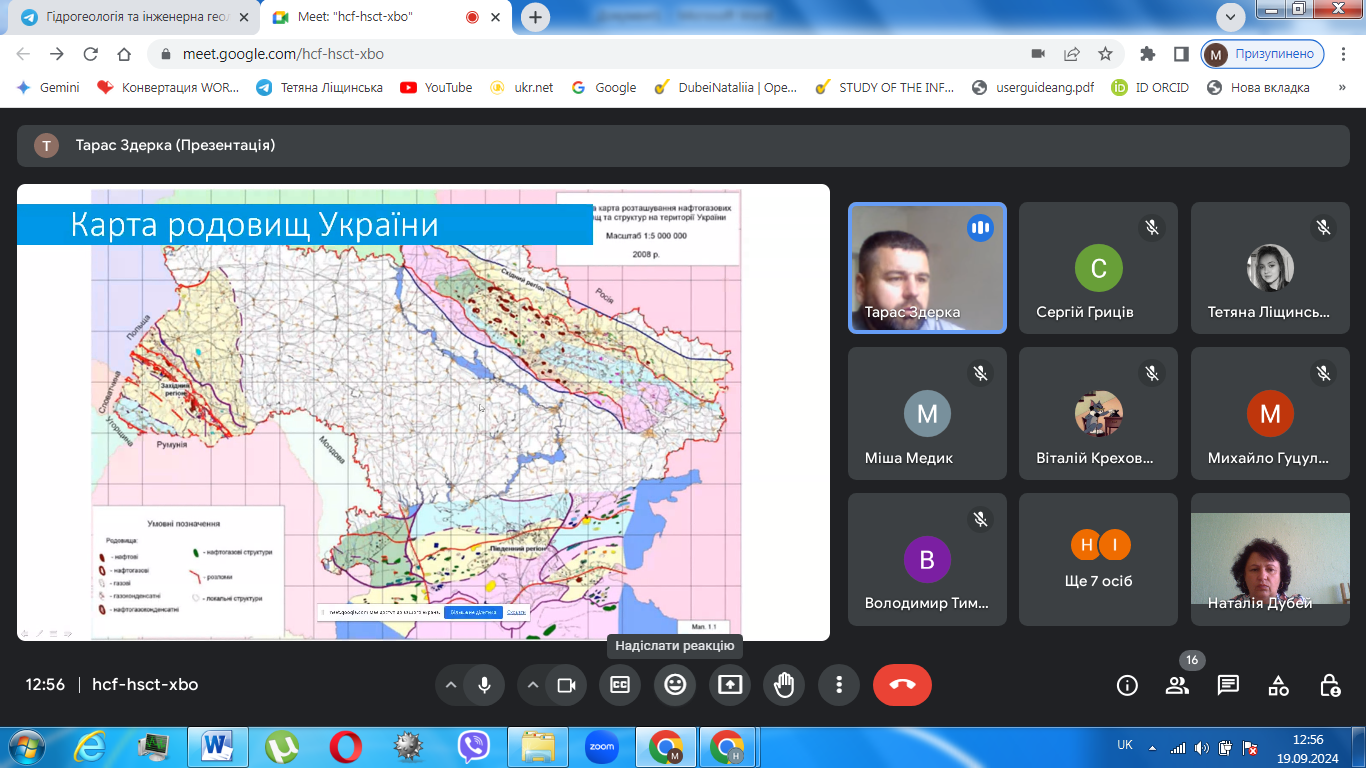Open the Send reaction emoji button
The height and width of the screenshot is (768, 1366).
[675, 685]
